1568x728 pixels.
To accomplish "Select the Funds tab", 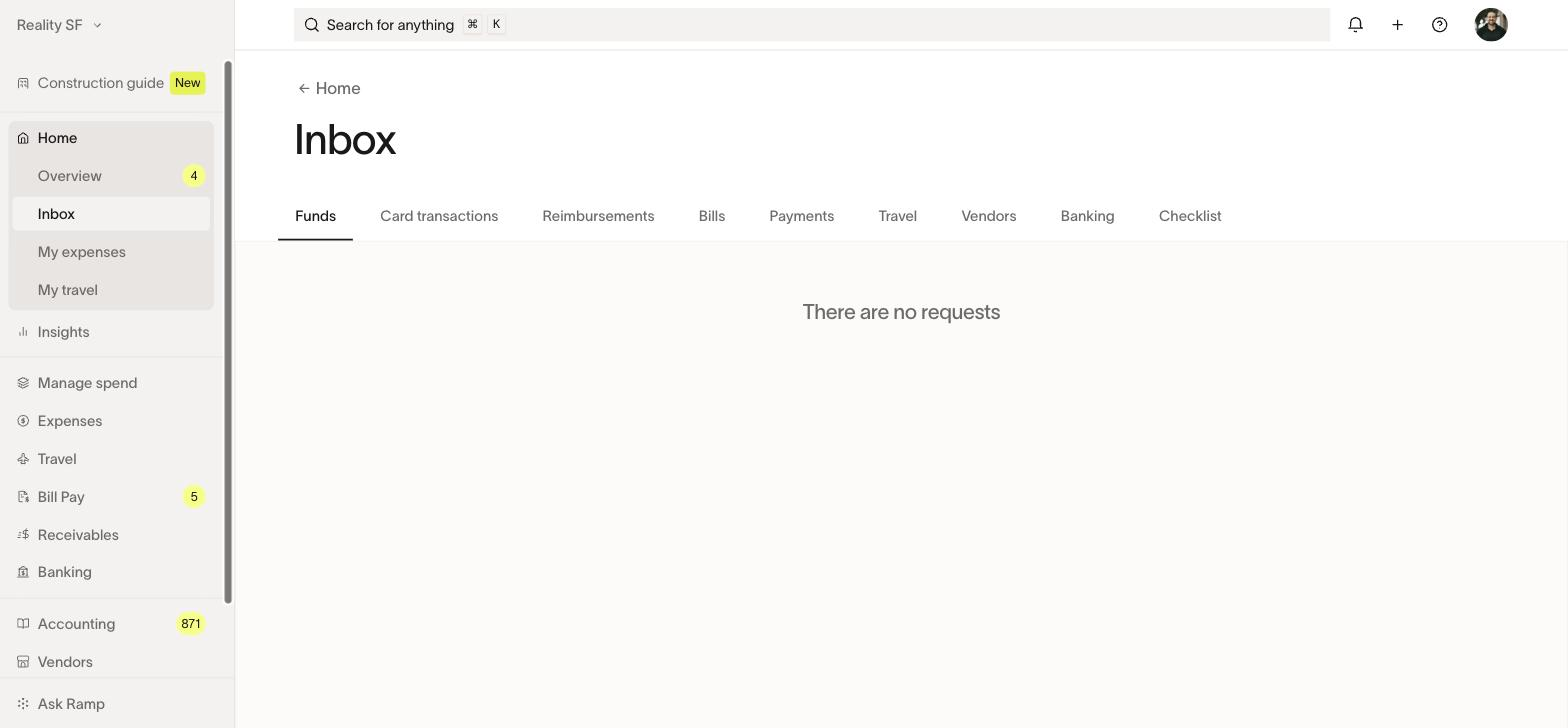I will [x=315, y=216].
